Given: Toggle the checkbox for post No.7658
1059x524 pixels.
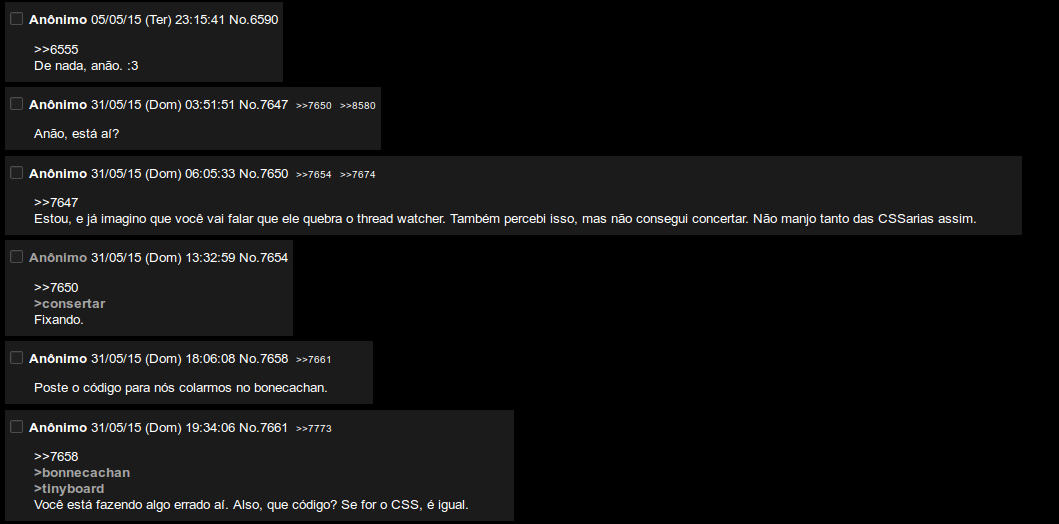Looking at the screenshot, I should (x=17, y=358).
